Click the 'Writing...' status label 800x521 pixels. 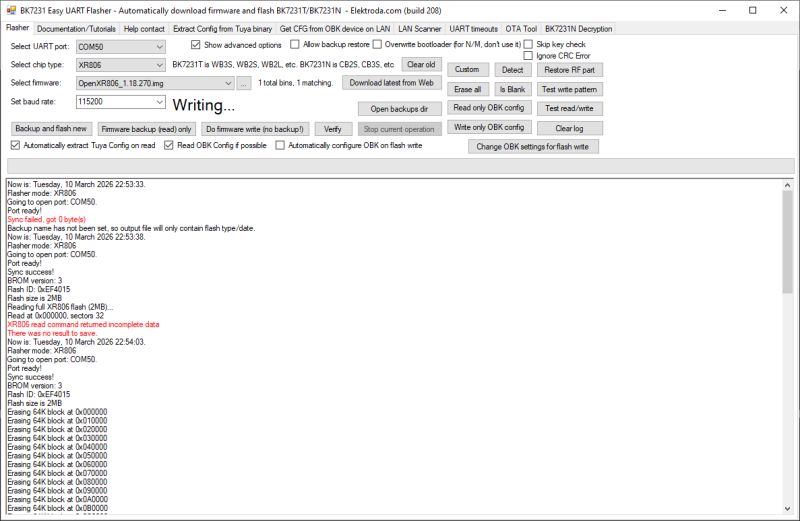pyautogui.click(x=204, y=105)
